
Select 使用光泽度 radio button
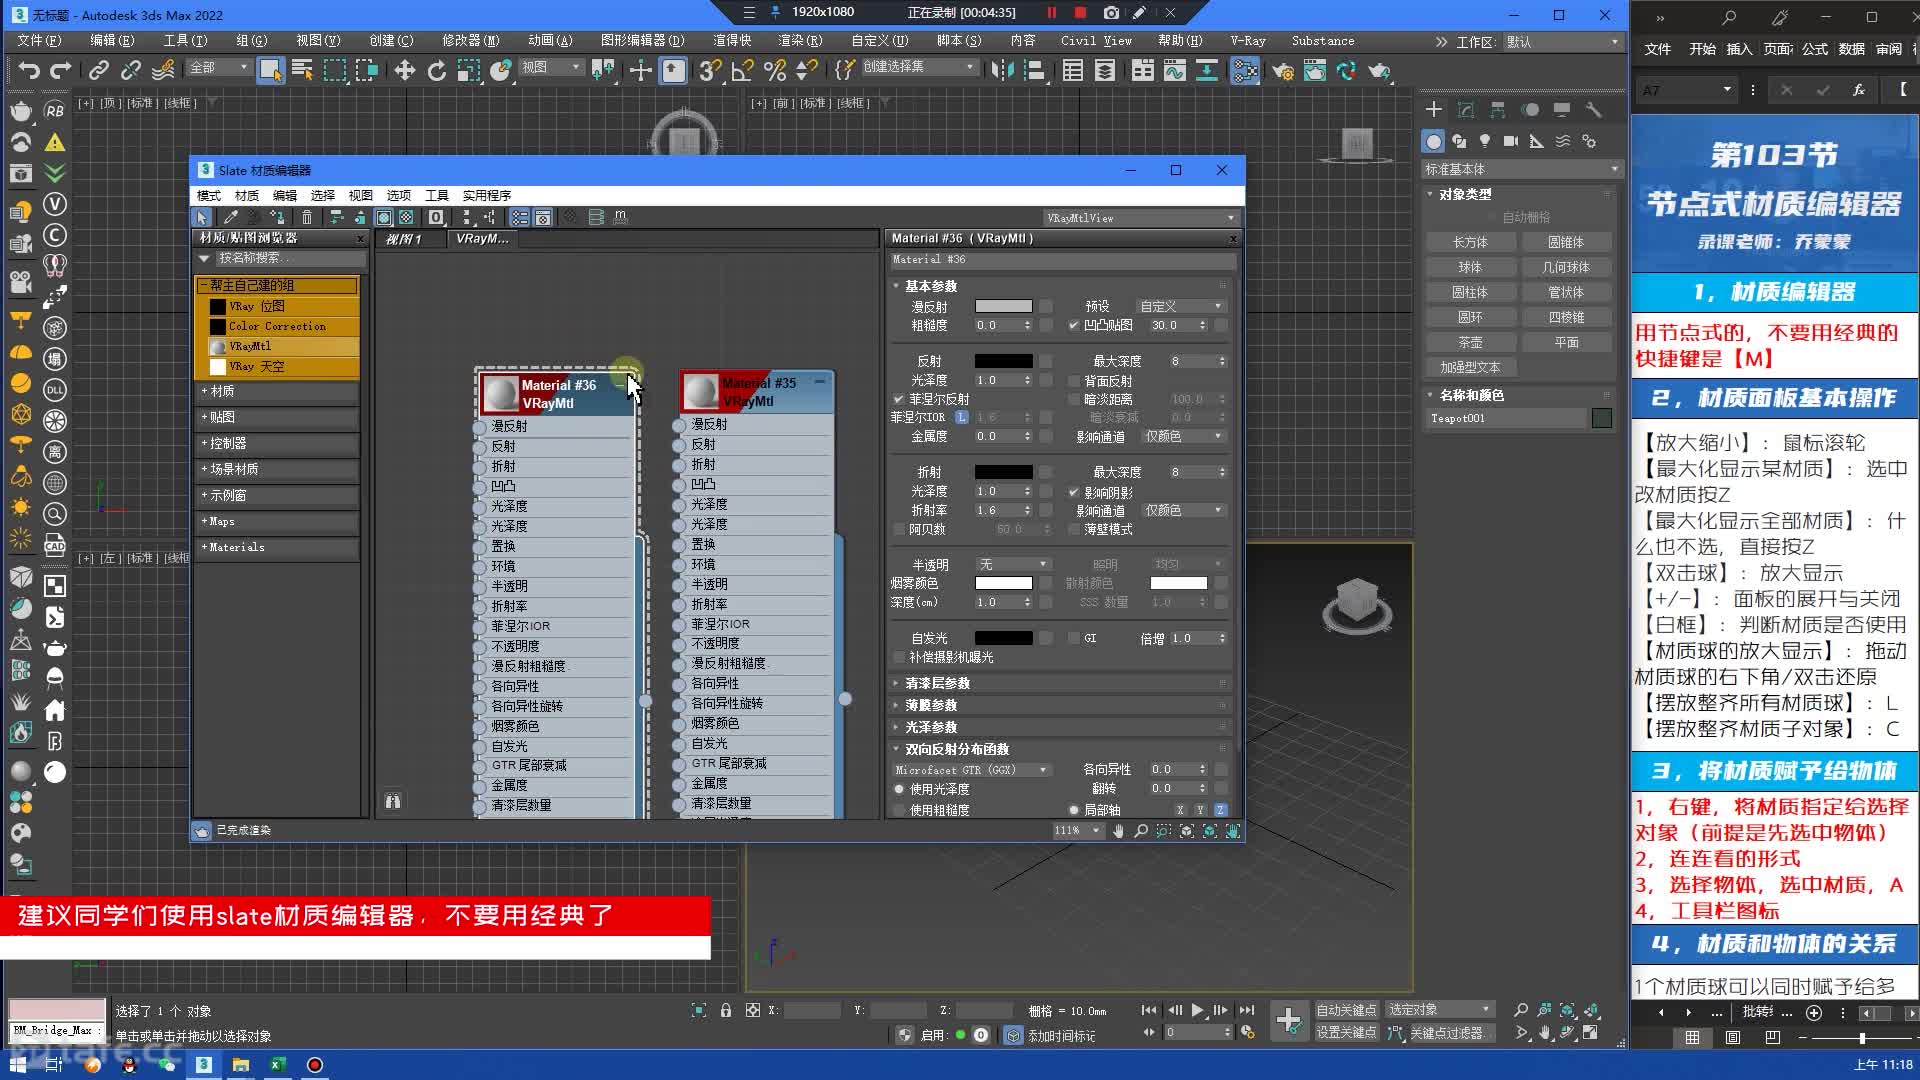point(898,789)
